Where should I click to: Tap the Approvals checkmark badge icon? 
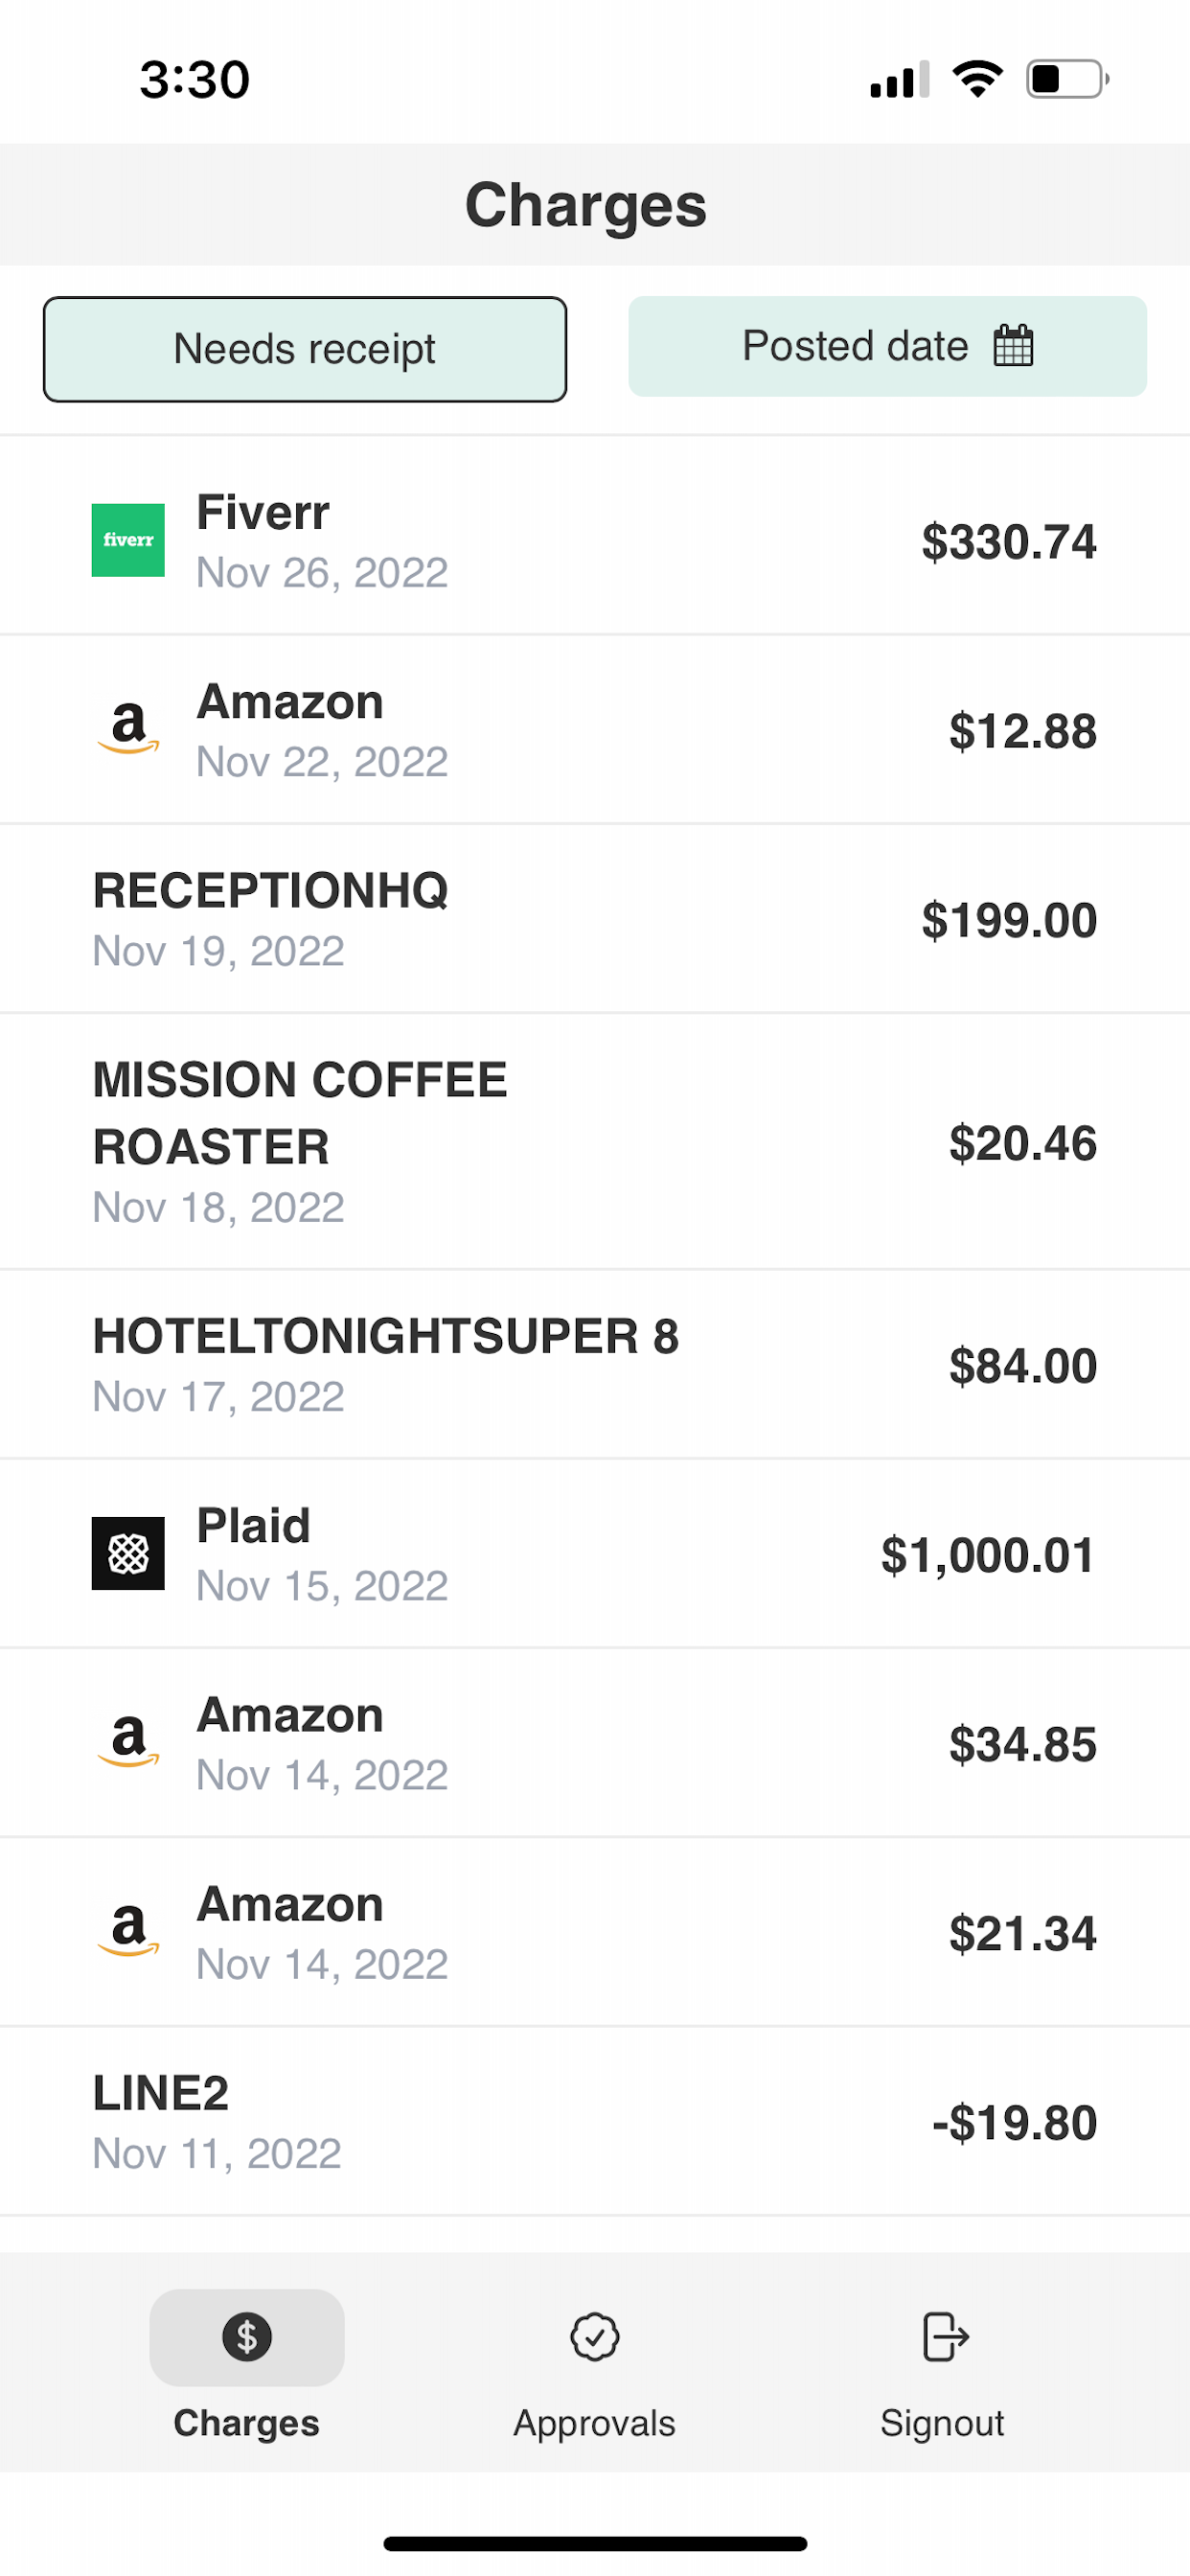pos(594,2337)
